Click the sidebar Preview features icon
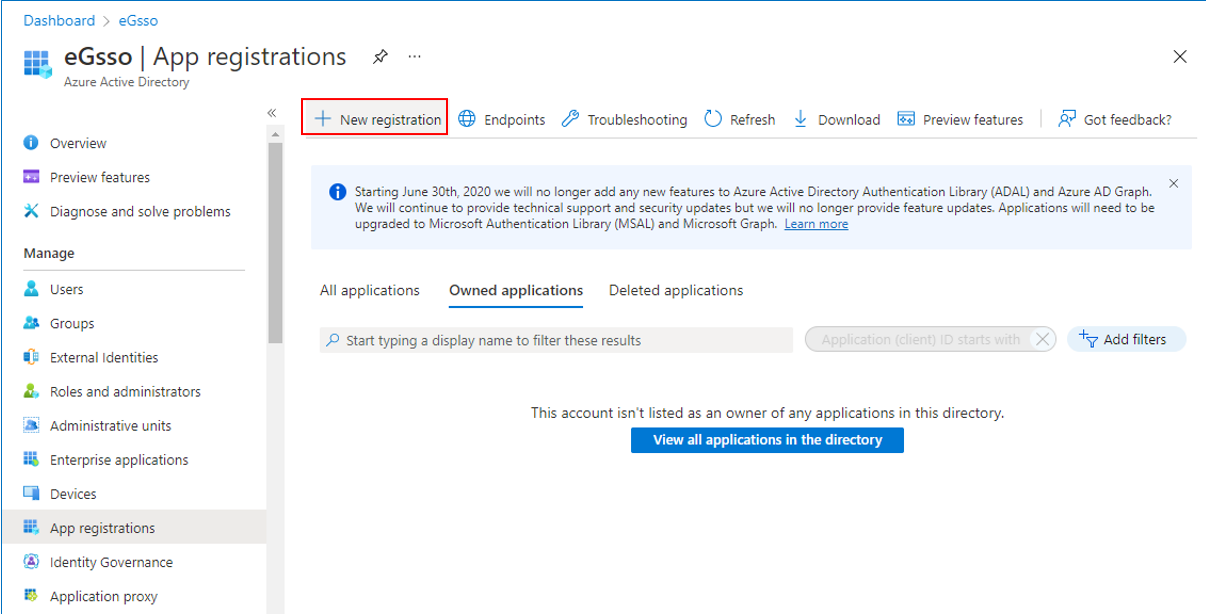 coord(31,177)
